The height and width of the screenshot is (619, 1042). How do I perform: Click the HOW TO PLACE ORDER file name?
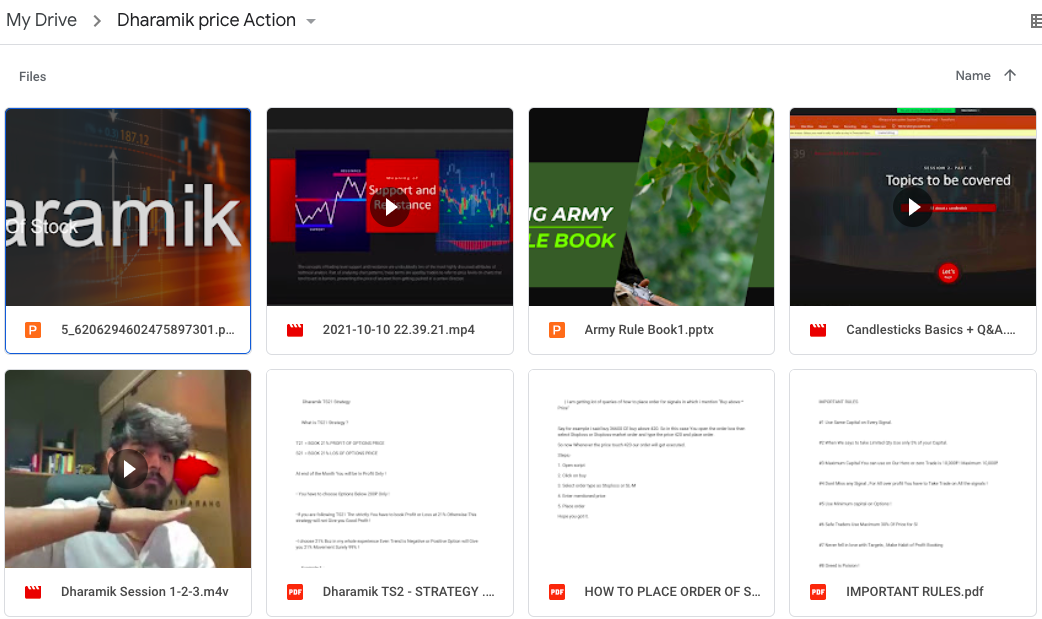pos(671,592)
